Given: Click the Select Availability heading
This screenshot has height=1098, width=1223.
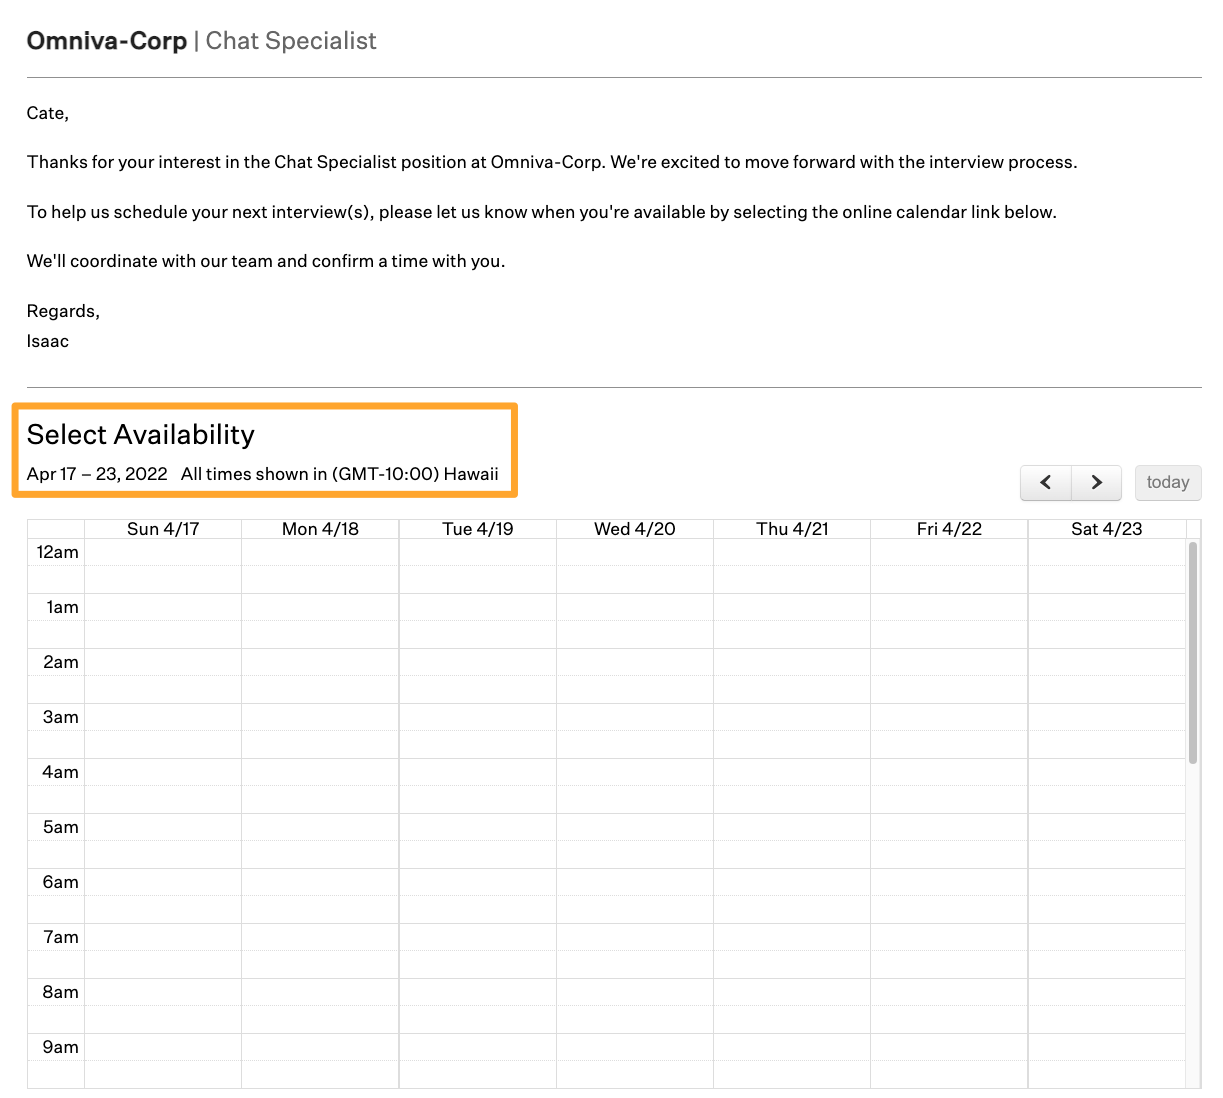Looking at the screenshot, I should pos(140,435).
